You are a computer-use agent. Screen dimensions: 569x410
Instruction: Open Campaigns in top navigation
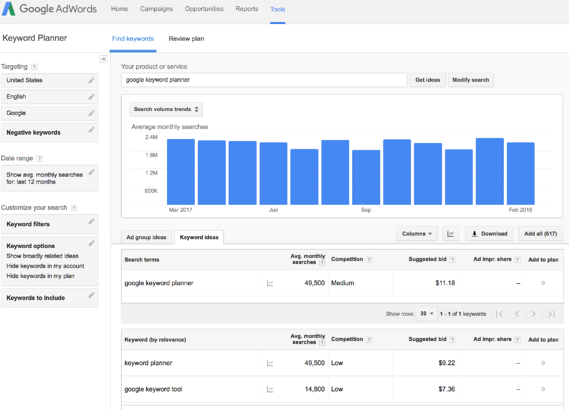click(156, 9)
